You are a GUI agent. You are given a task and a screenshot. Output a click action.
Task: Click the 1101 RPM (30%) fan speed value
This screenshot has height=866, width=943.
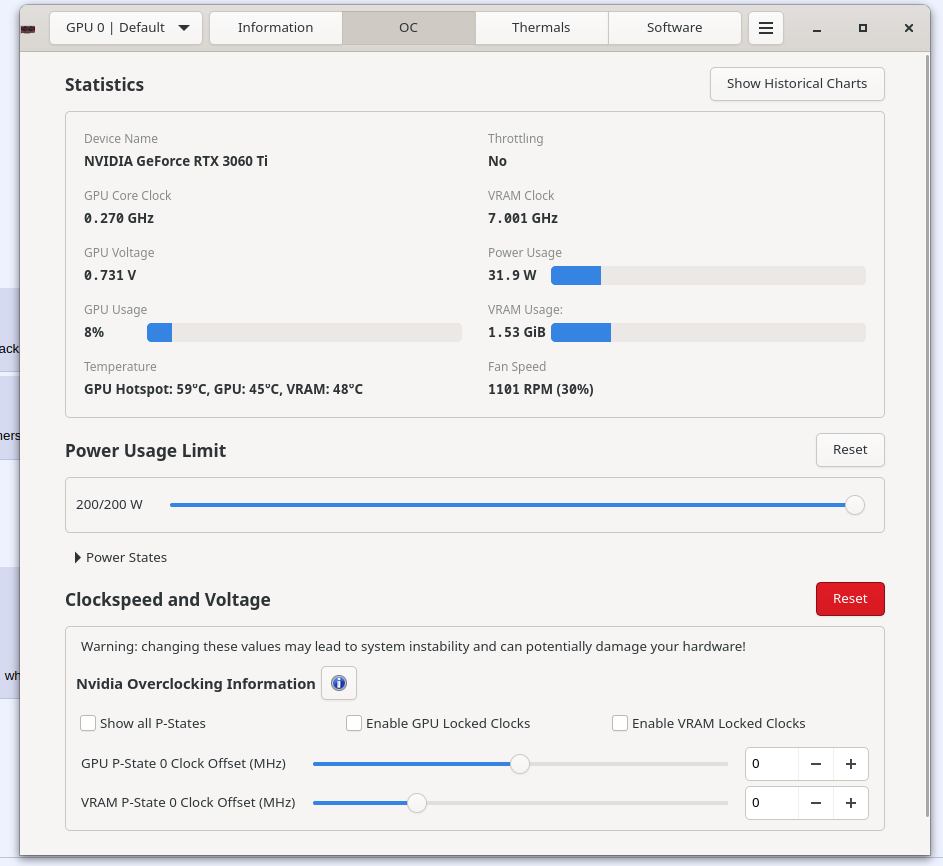point(541,389)
